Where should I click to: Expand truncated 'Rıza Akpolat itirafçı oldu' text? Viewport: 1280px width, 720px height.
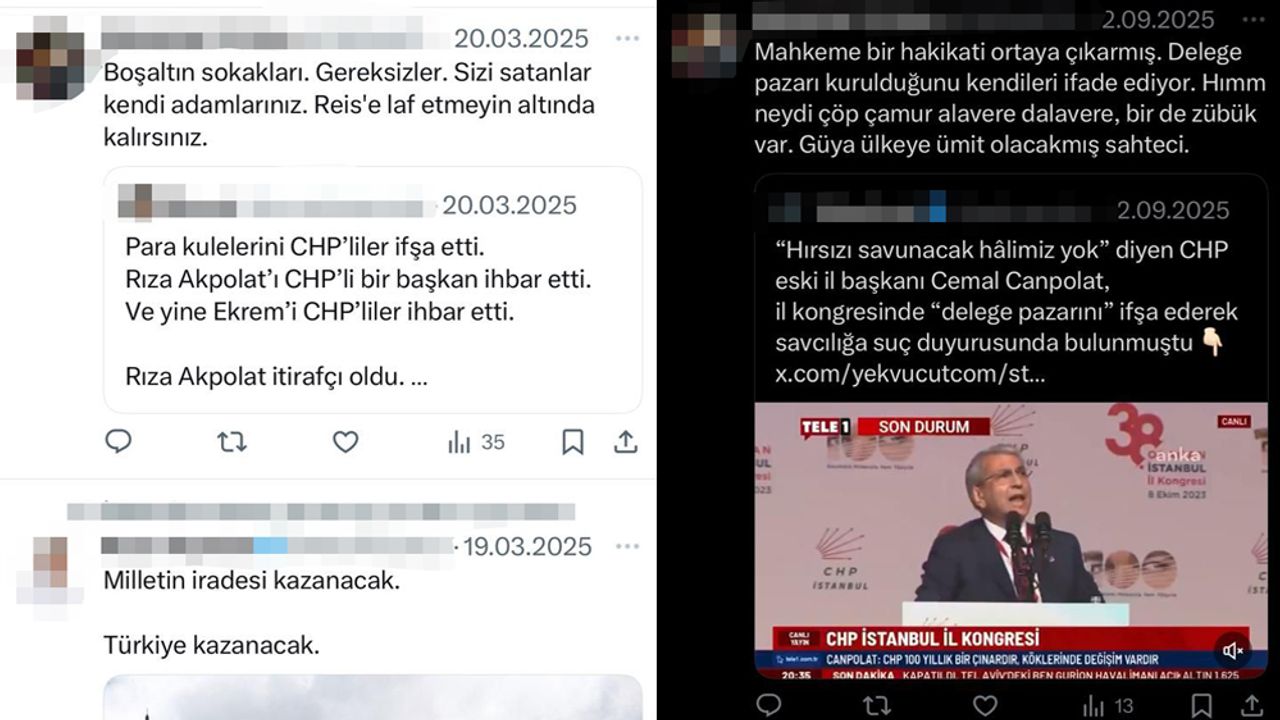(x=418, y=378)
